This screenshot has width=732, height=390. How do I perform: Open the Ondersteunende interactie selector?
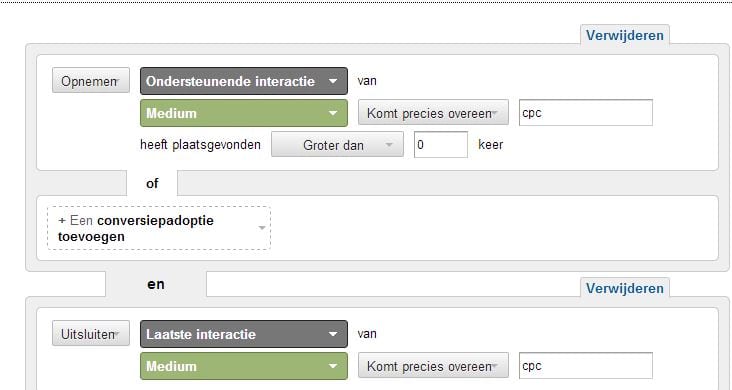click(244, 81)
